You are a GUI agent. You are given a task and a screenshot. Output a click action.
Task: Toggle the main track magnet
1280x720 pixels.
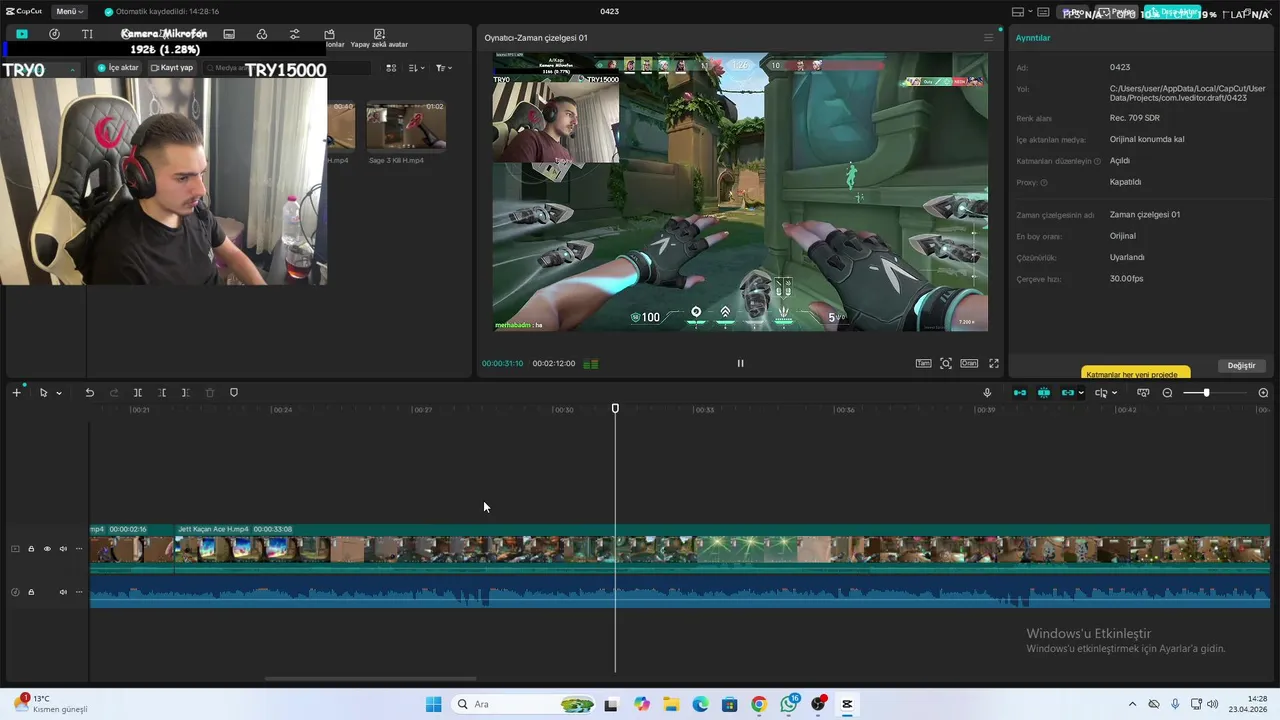1020,393
